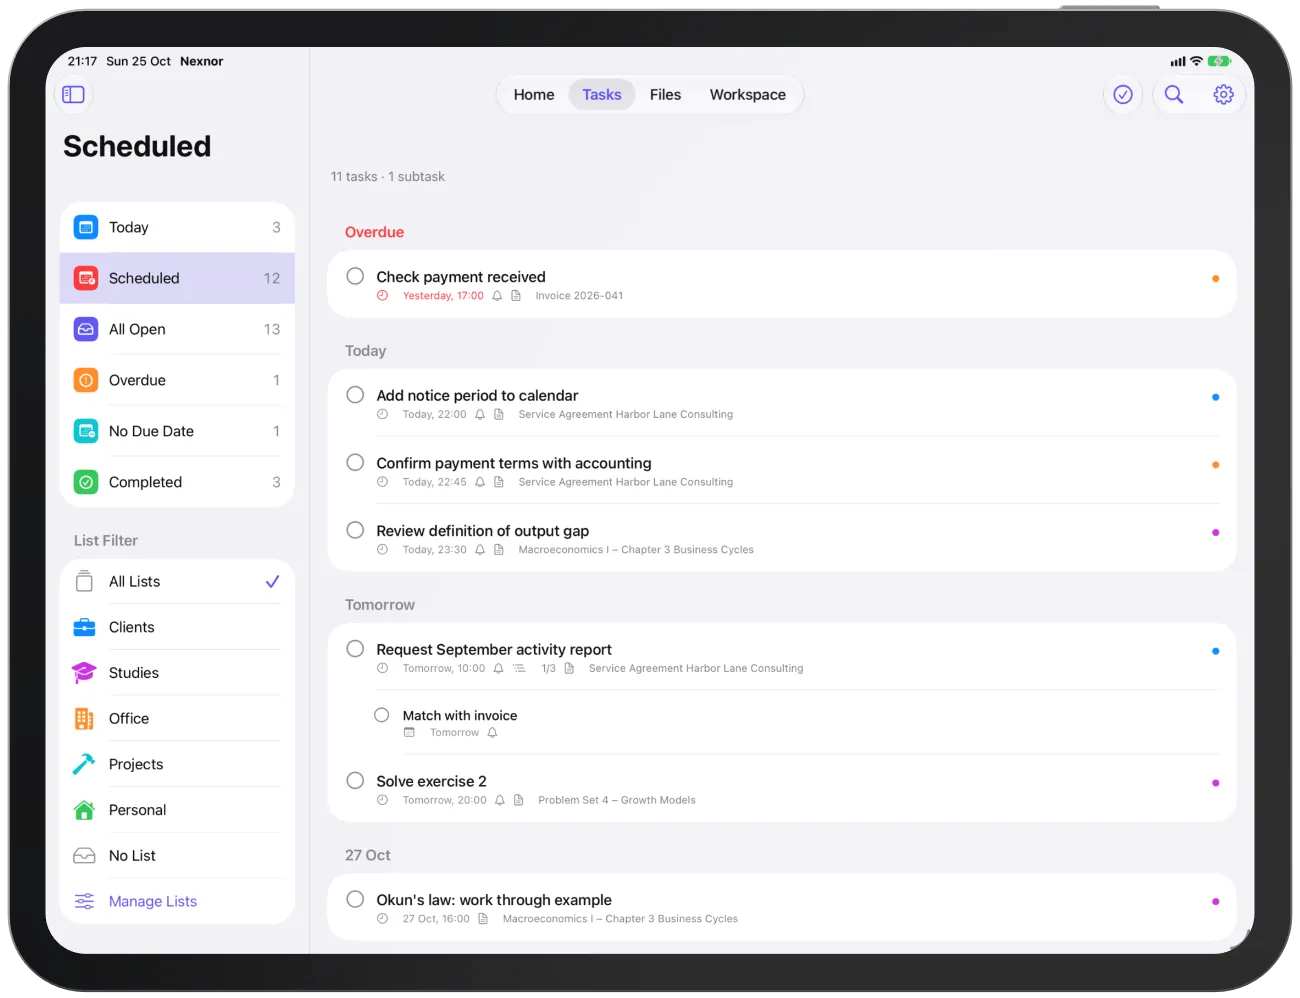The image size is (1300, 998).
Task: Mark Solve exercise 2 as complete
Action: [355, 781]
